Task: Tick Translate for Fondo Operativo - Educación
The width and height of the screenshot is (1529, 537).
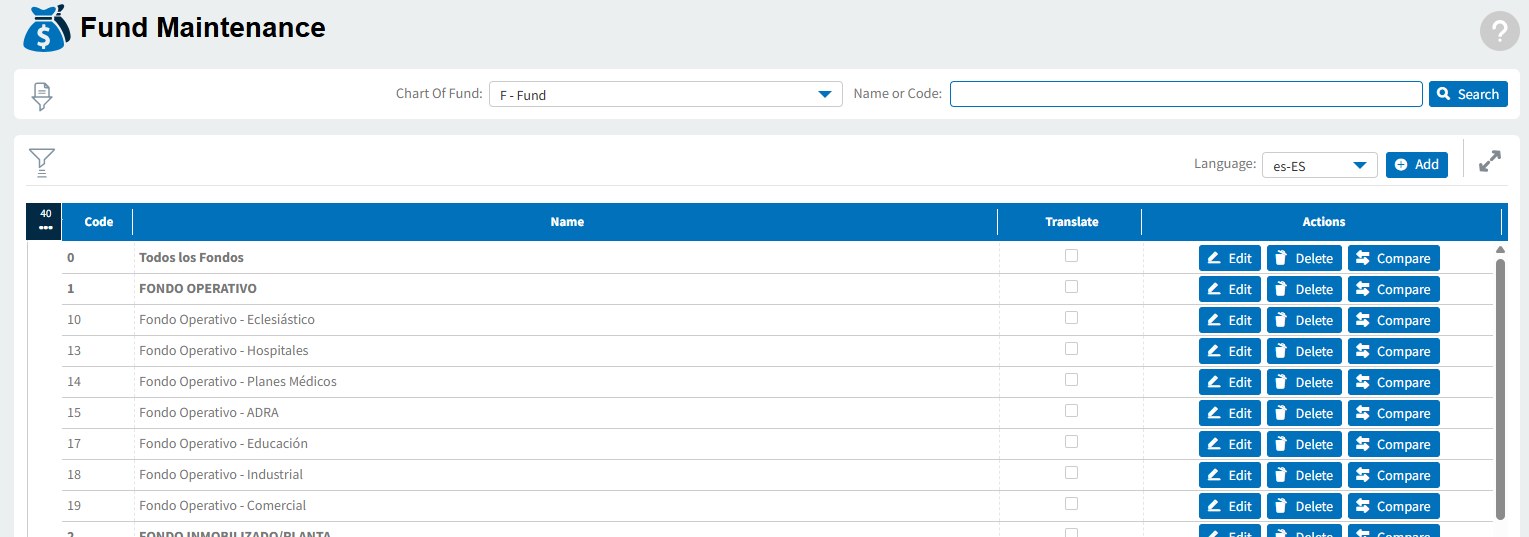Action: click(1071, 442)
